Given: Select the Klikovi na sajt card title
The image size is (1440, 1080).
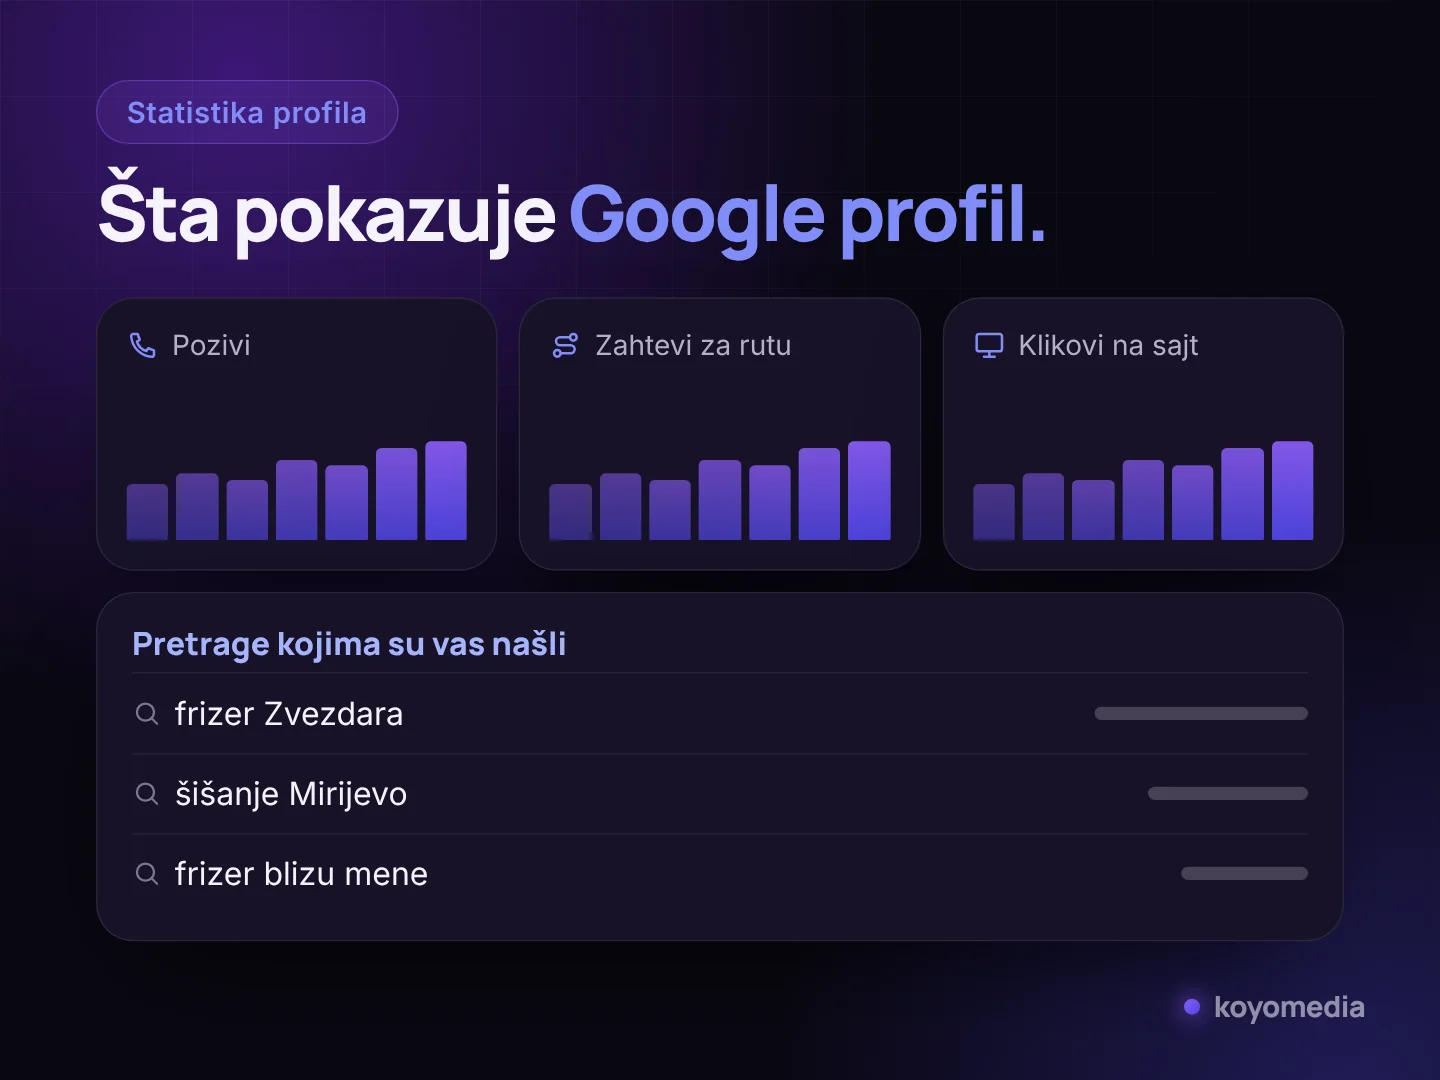Looking at the screenshot, I should [1108, 346].
